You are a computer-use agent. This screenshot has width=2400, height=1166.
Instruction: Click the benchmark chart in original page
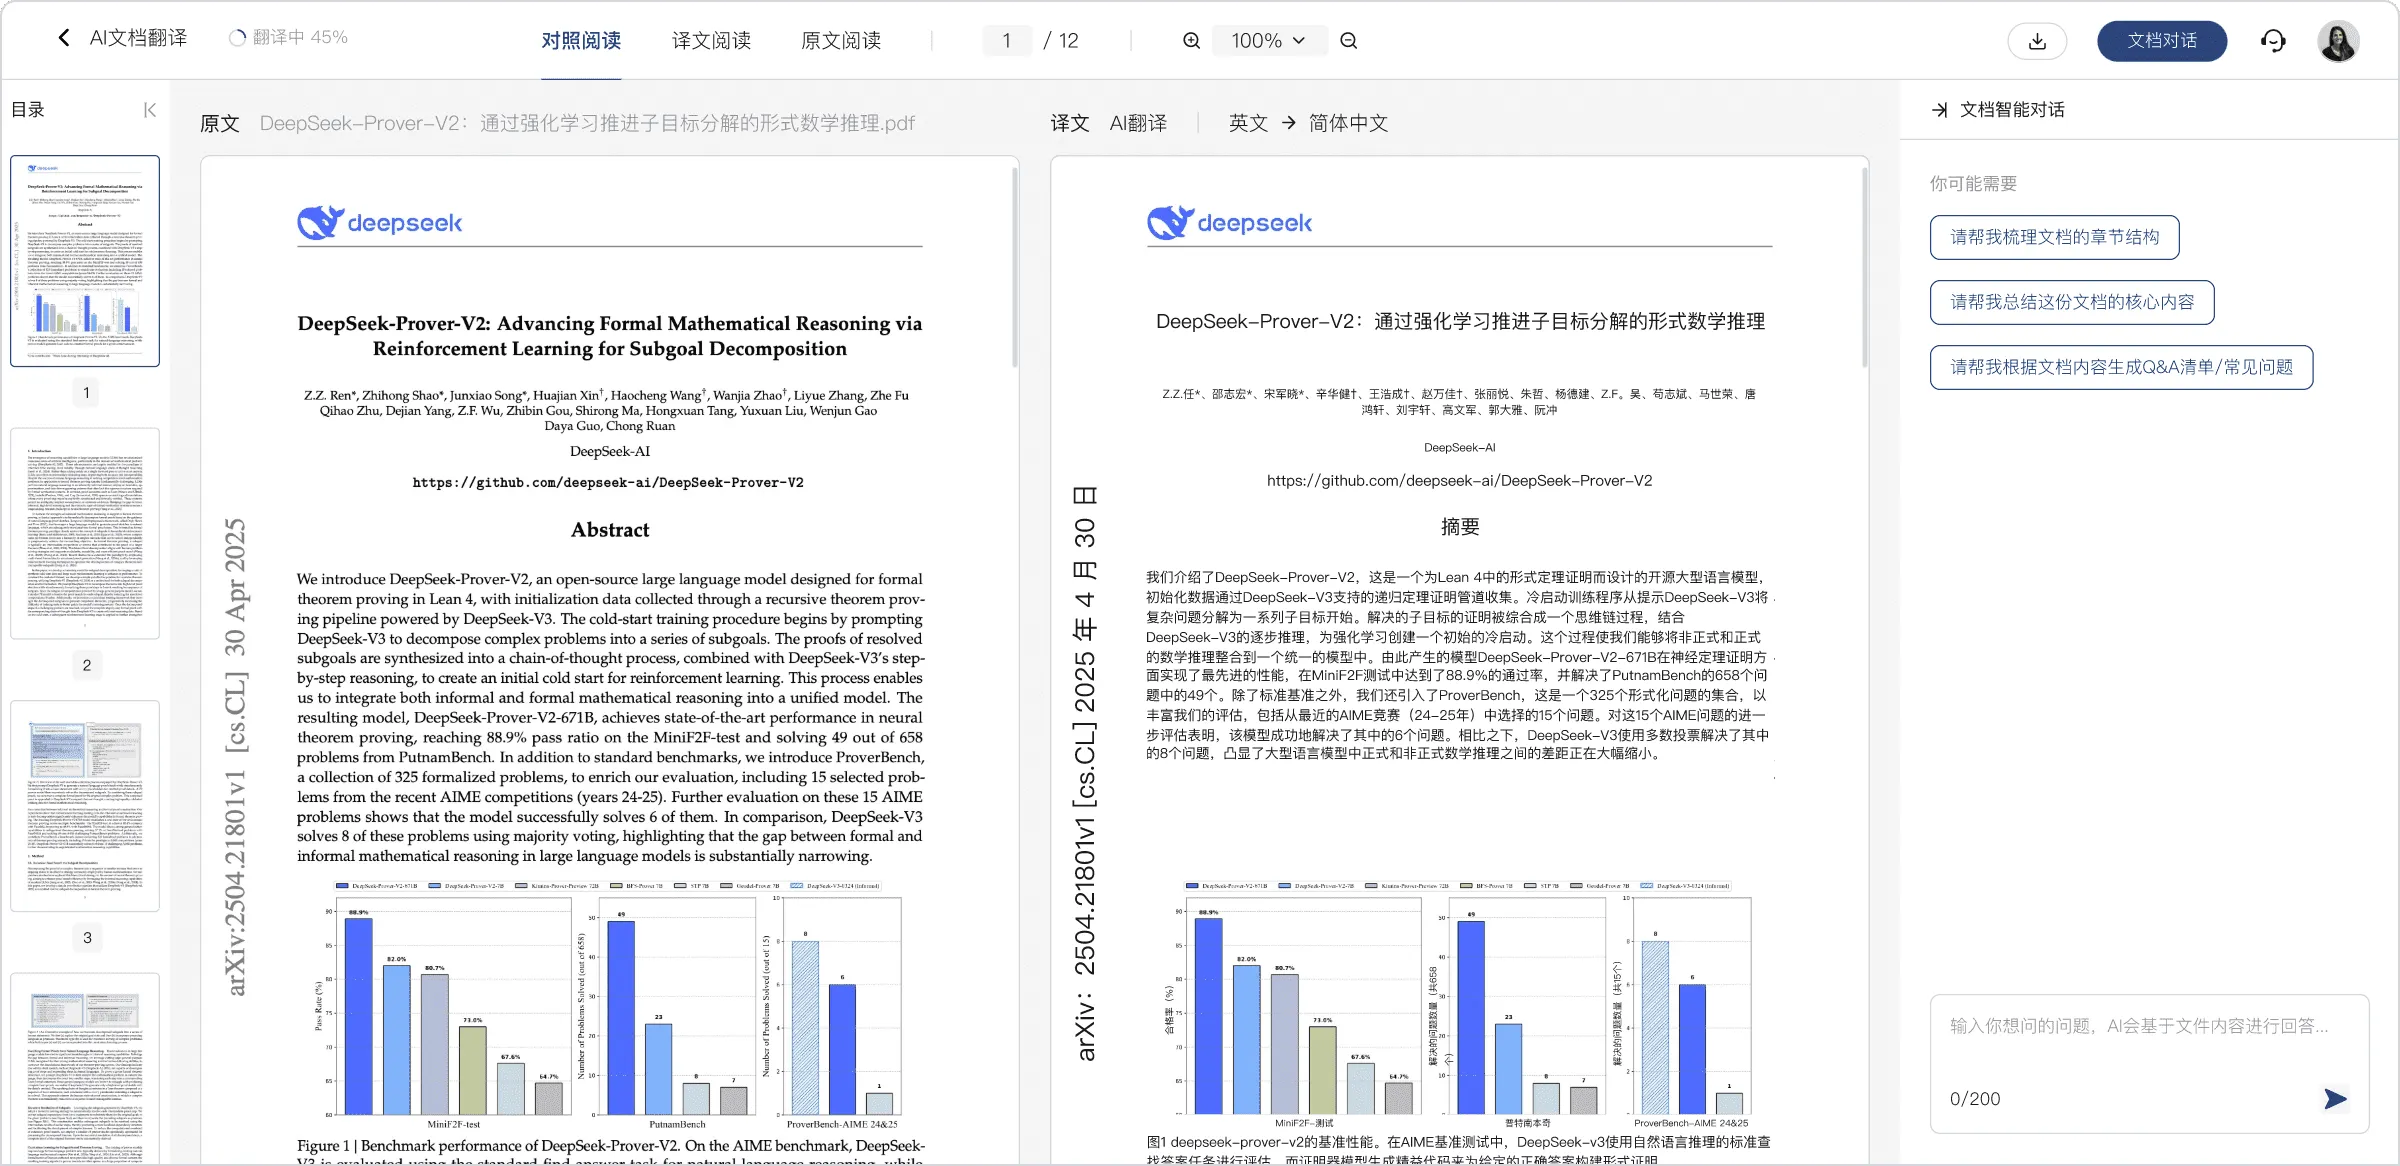point(609,1004)
